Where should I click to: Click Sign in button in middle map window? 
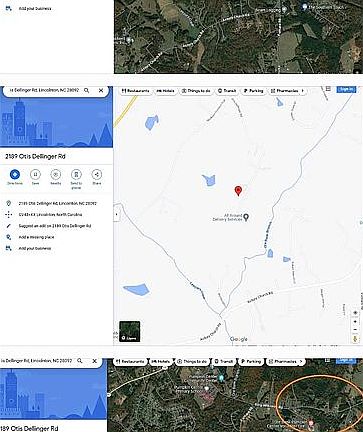point(346,89)
